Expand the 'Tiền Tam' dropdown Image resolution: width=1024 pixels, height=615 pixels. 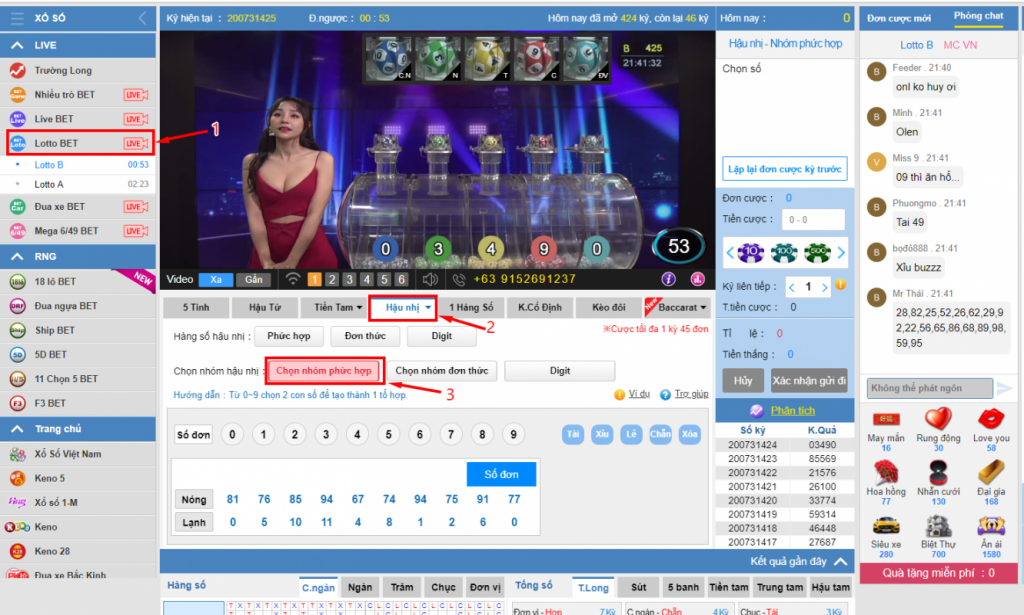click(x=337, y=308)
